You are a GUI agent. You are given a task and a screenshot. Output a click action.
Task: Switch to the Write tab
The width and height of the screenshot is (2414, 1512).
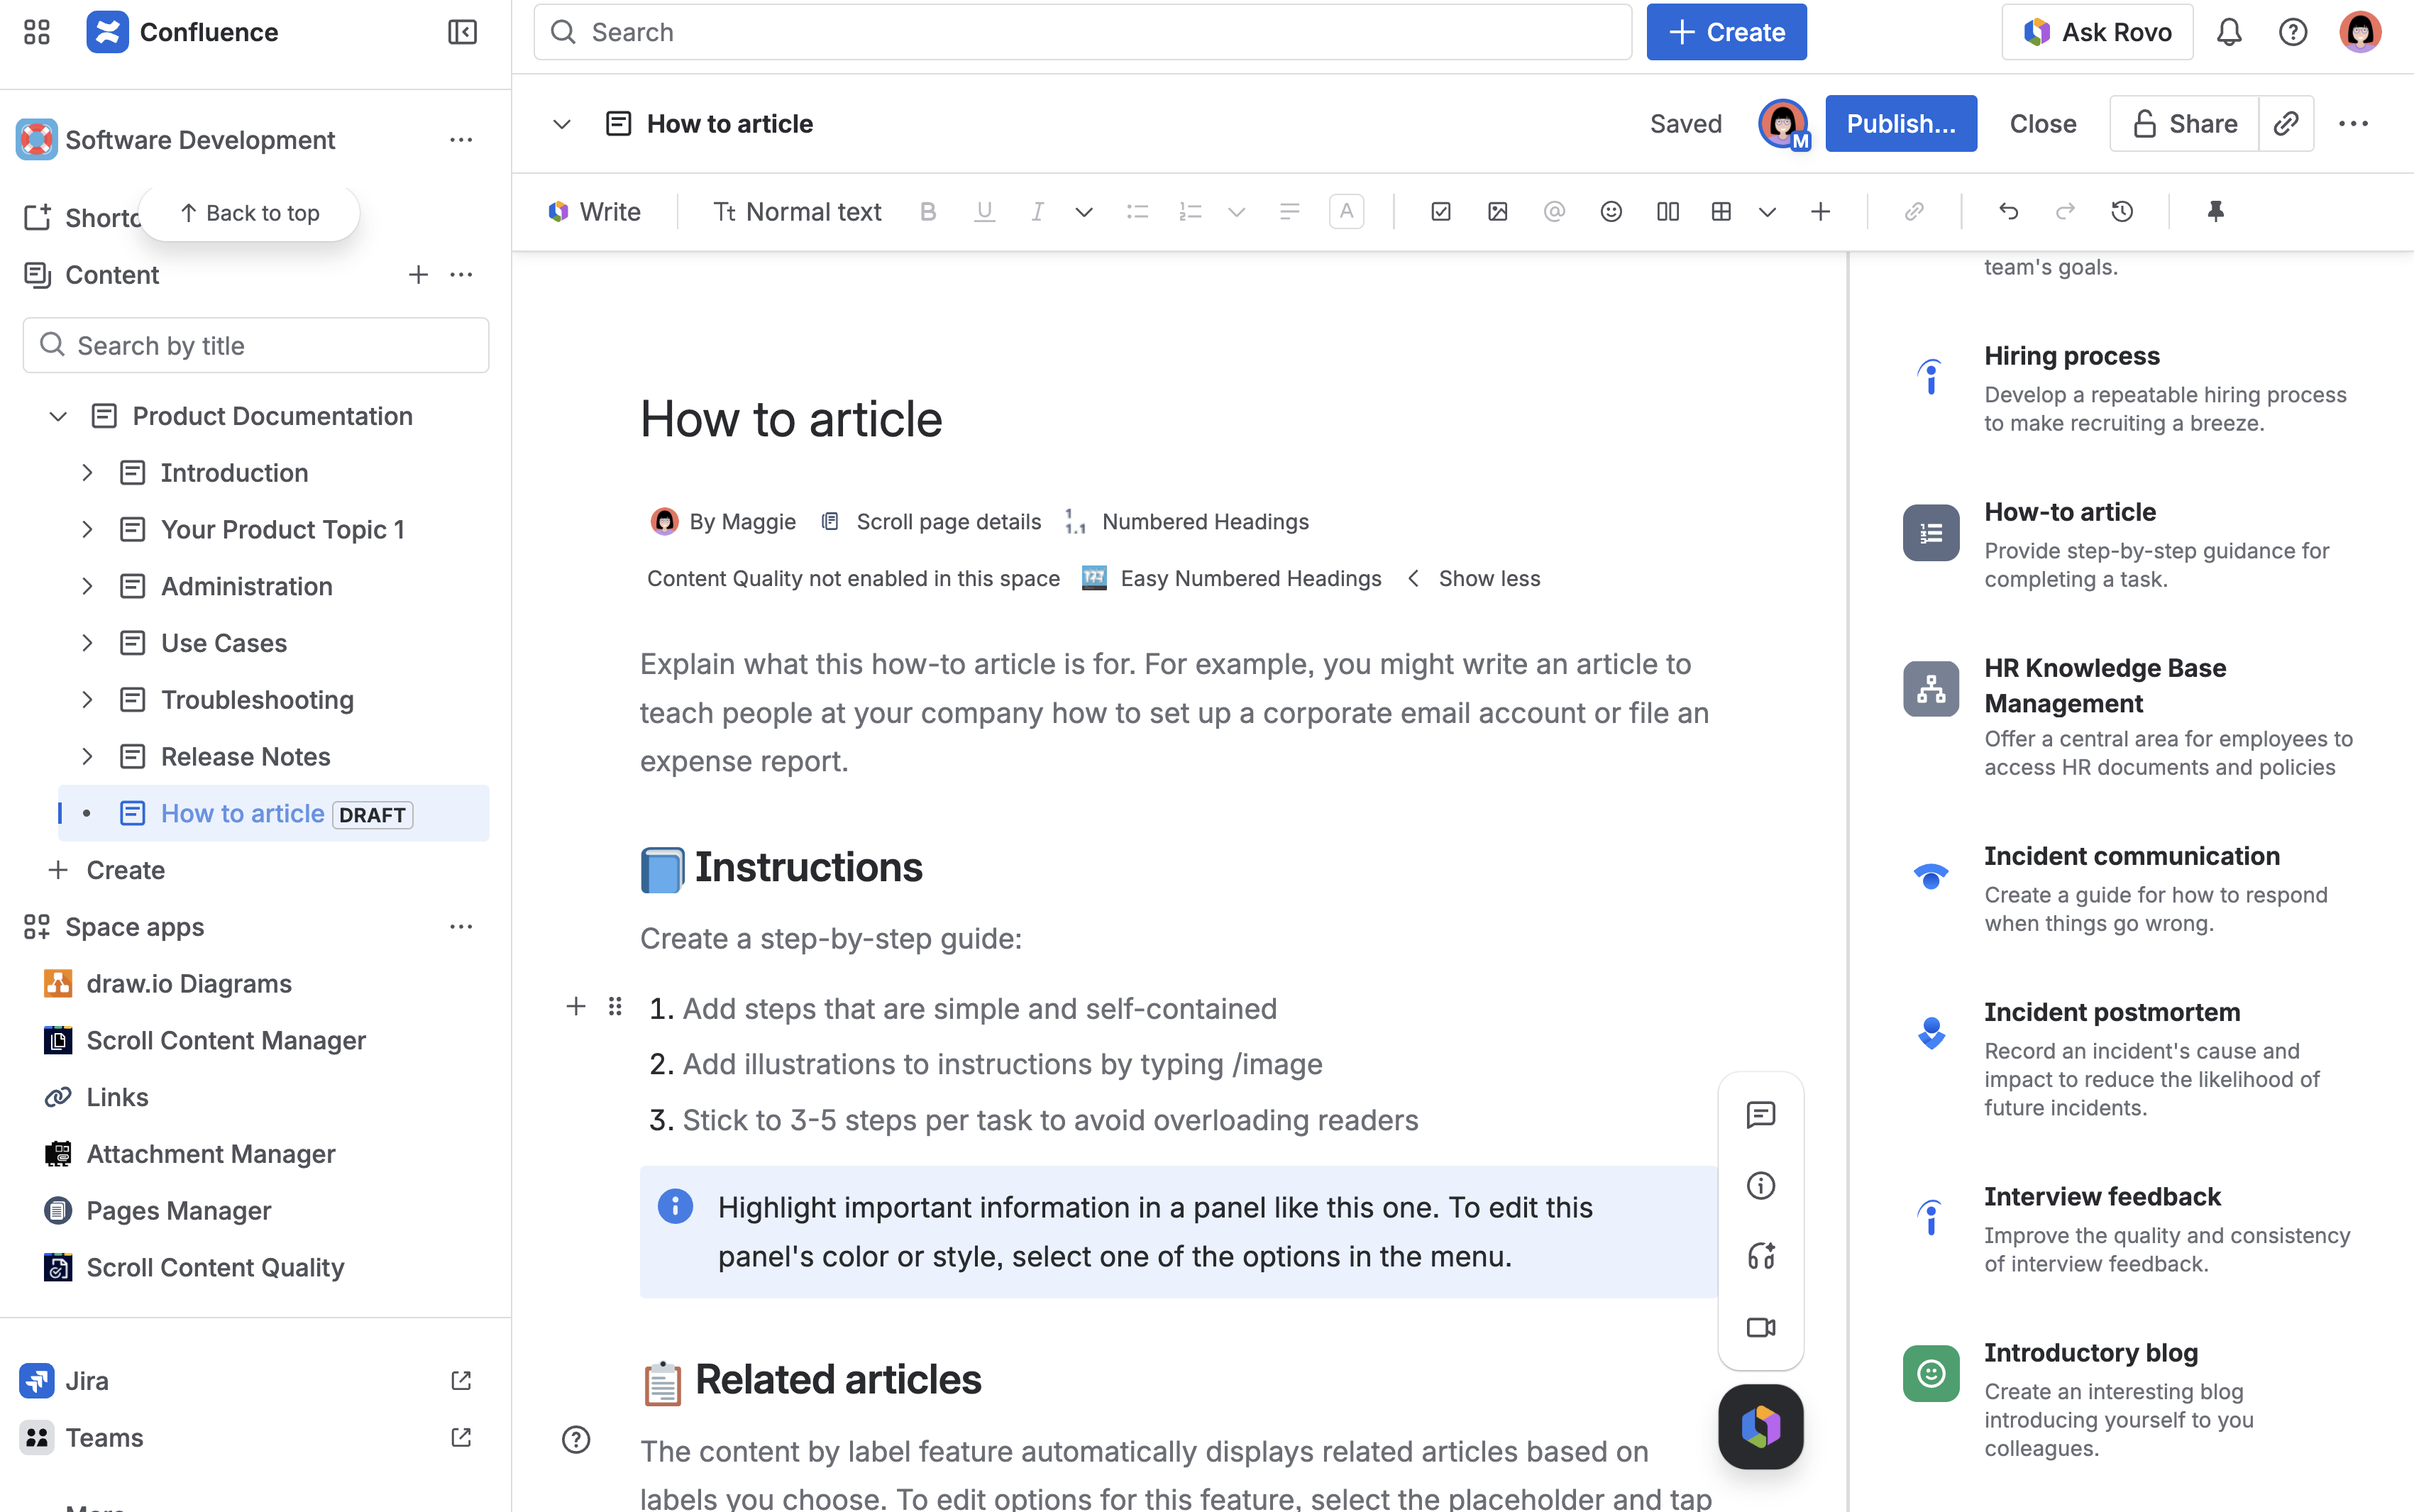click(594, 211)
